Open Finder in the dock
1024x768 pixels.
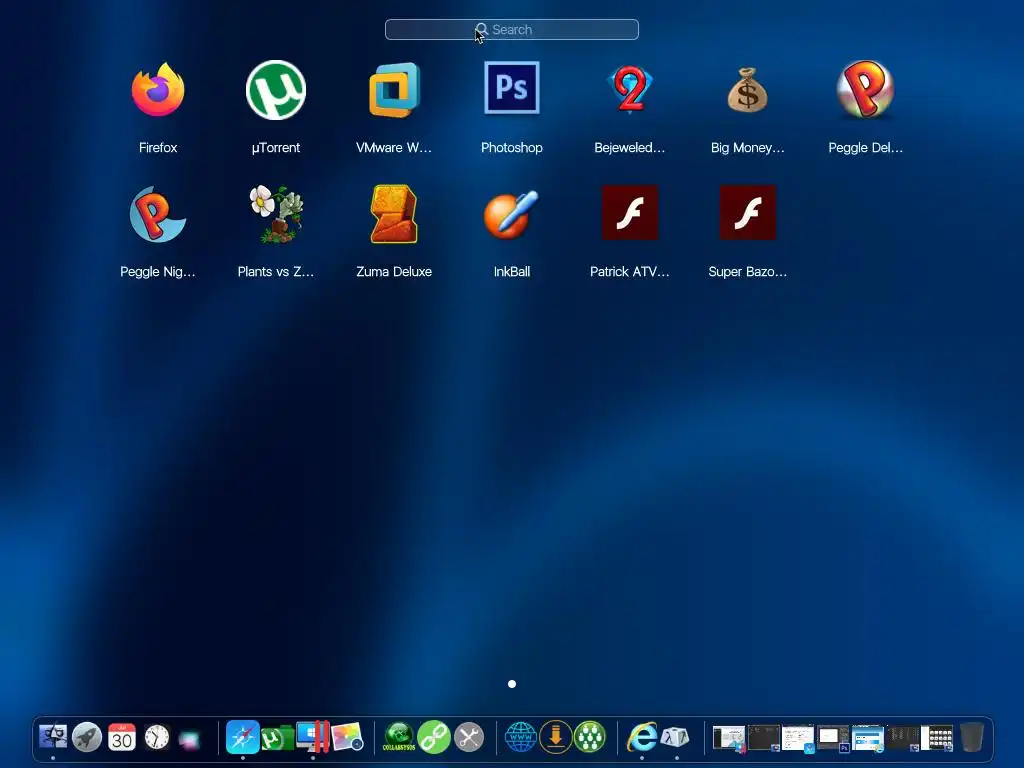click(x=53, y=737)
